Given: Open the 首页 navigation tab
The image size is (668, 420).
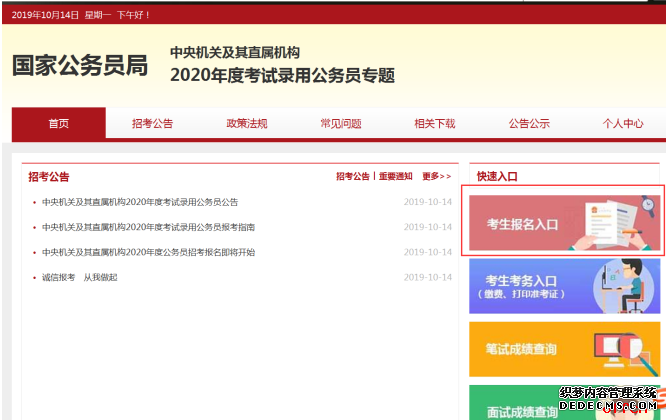Looking at the screenshot, I should point(59,124).
